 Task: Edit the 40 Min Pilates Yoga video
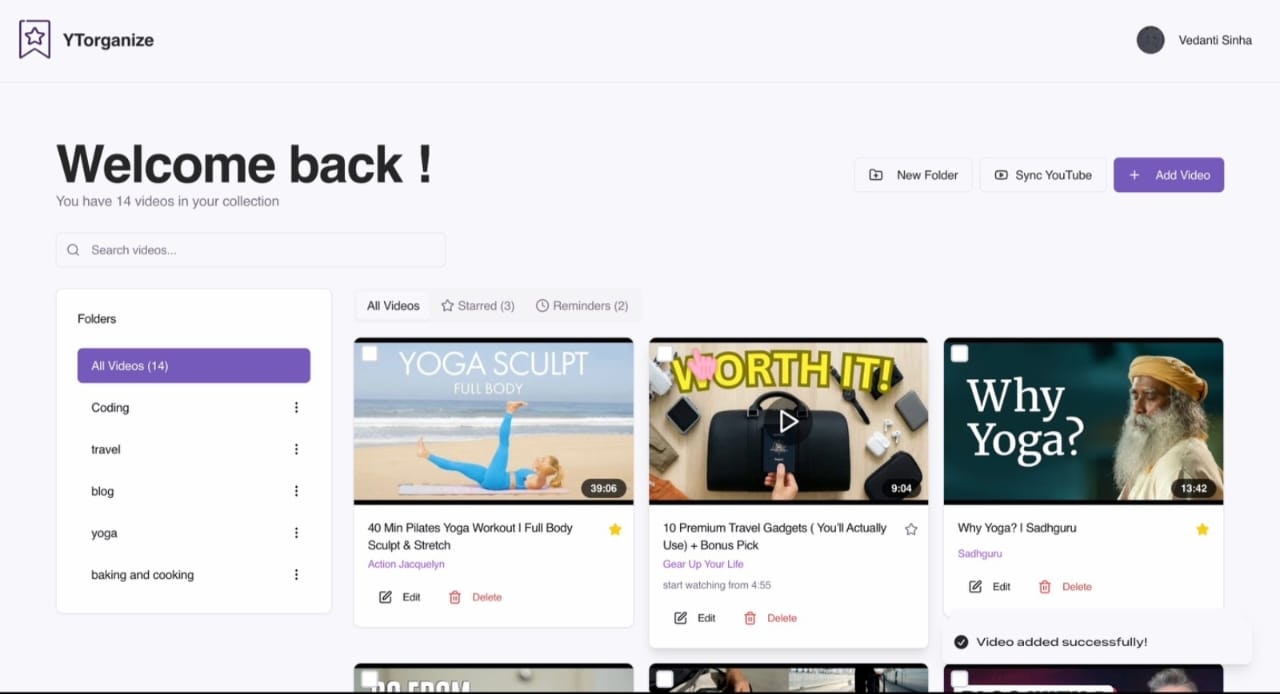click(x=400, y=597)
